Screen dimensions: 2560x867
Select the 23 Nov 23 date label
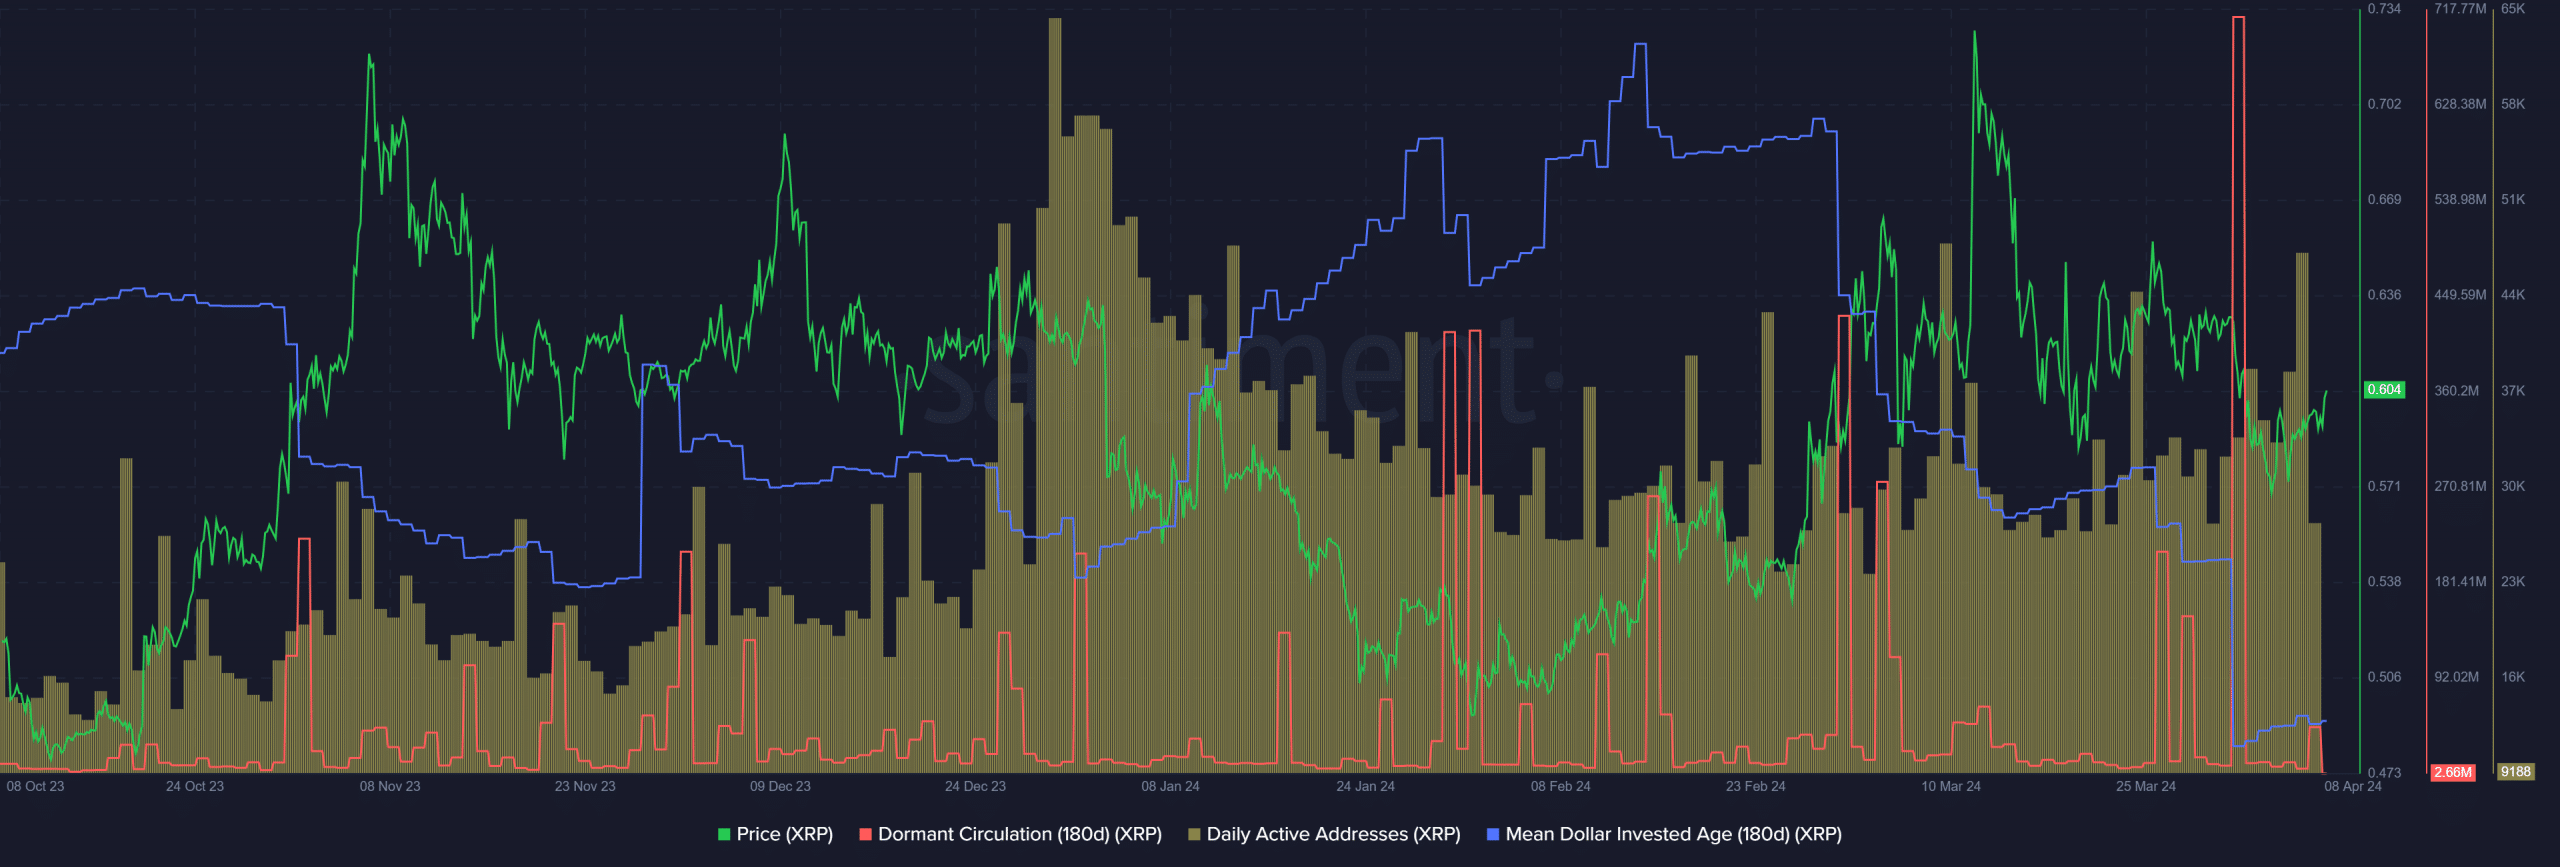585,786
